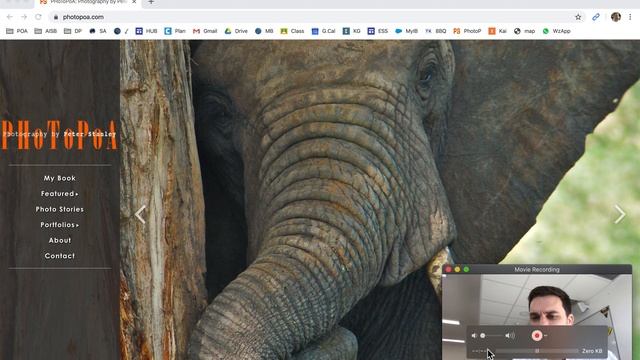This screenshot has width=640, height=360.
Task: Open the Chrome profile avatar
Action: point(616,17)
